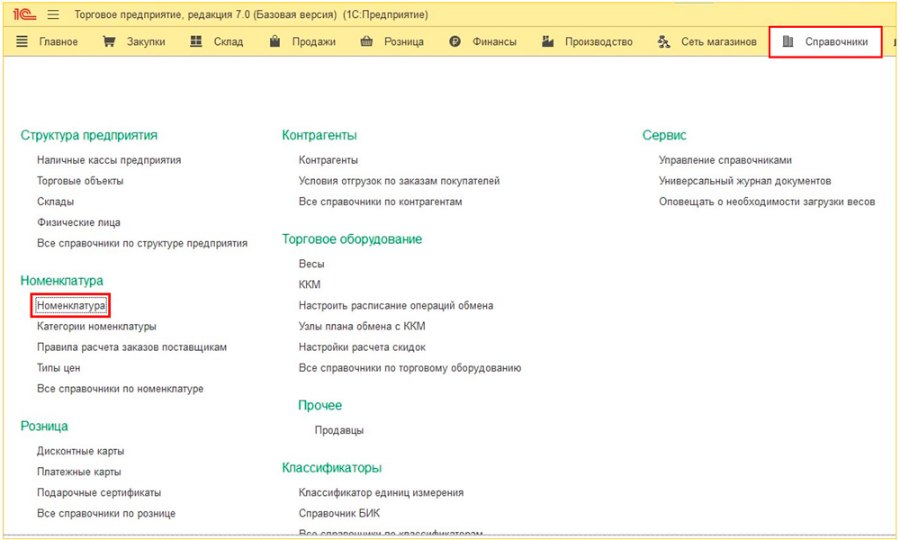Screen dimensions: 900x540
Task: Click the green Контрагенты group heading
Action: tap(319, 135)
